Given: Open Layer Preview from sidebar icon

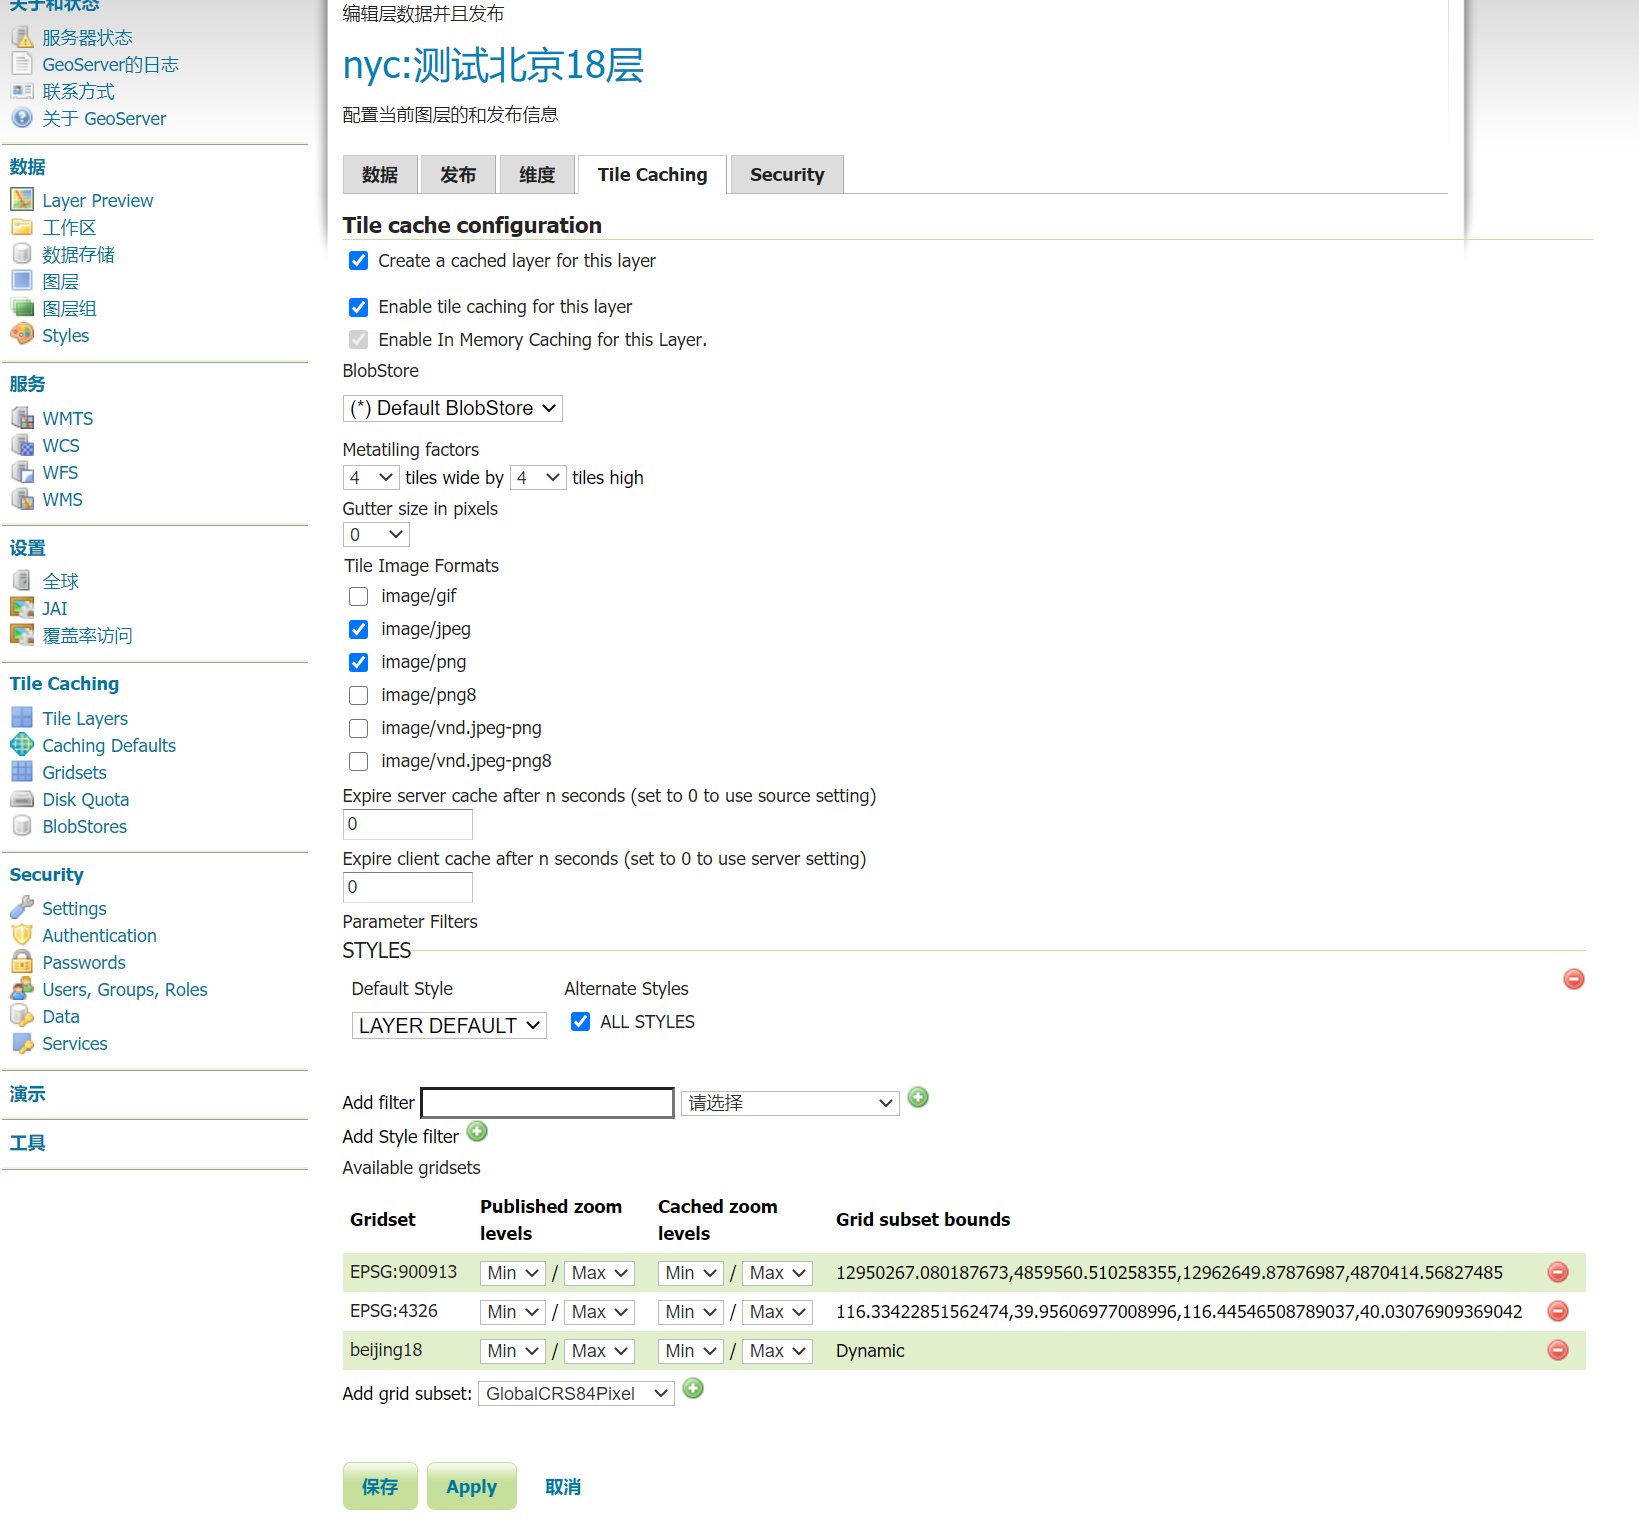Looking at the screenshot, I should pyautogui.click(x=22, y=200).
